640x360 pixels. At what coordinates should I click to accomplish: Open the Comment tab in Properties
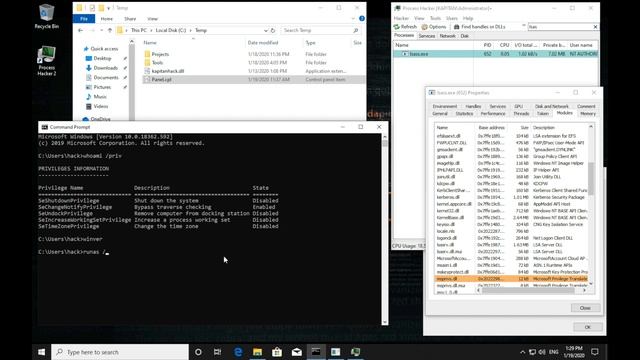point(586,106)
